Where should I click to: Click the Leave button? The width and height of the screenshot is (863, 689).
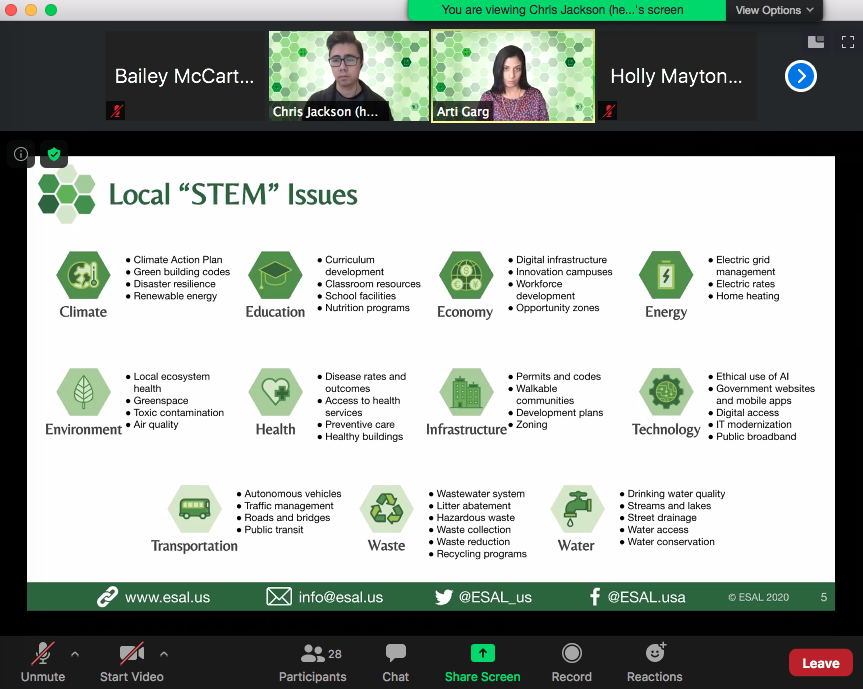point(820,662)
